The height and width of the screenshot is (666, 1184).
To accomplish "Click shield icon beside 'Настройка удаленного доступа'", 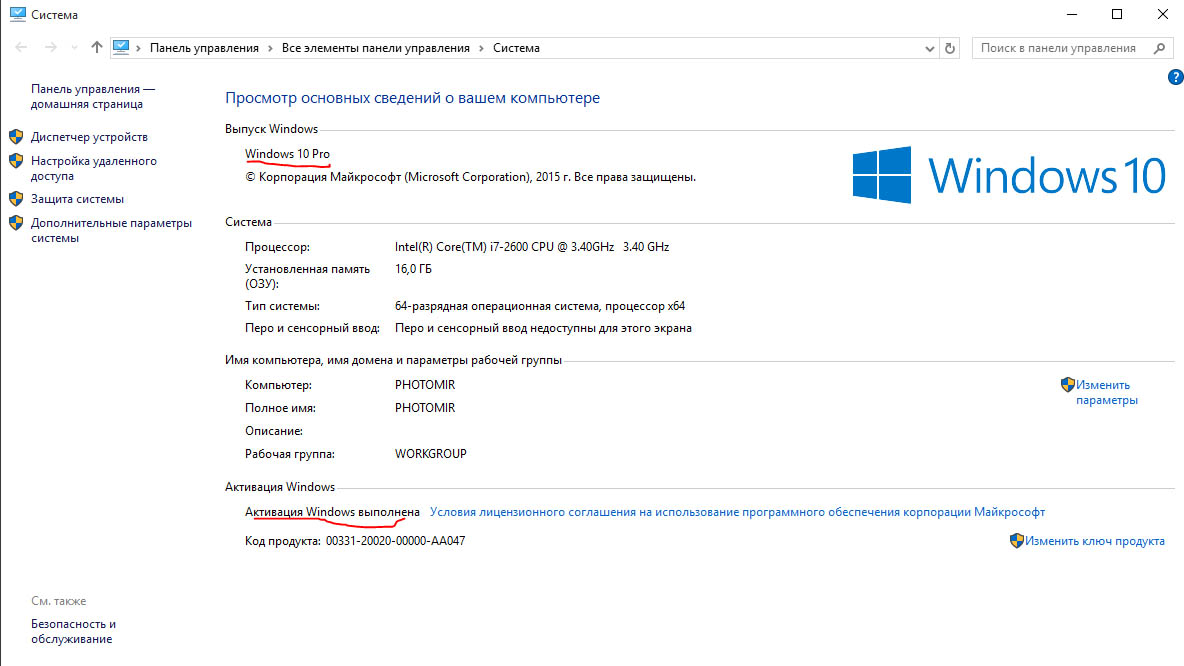I will (16, 161).
